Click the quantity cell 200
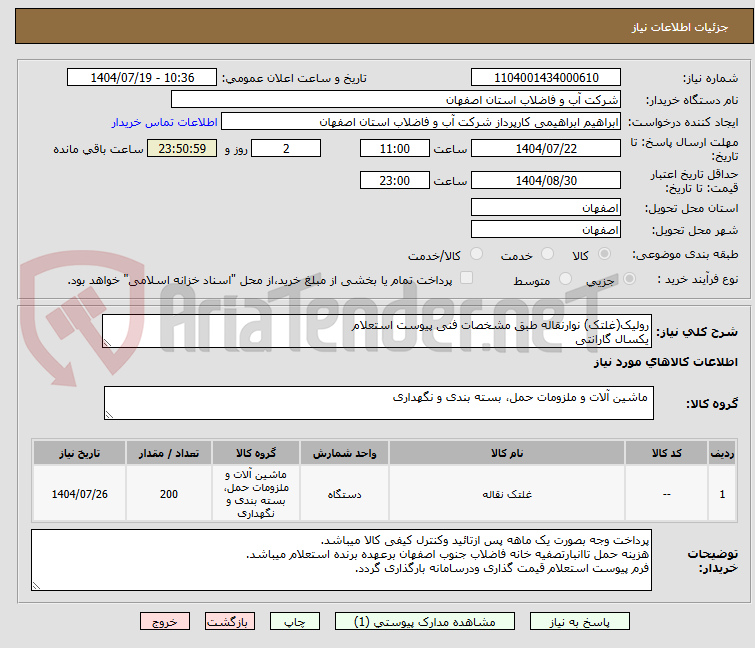Image resolution: width=755 pixels, height=648 pixels. coord(169,494)
